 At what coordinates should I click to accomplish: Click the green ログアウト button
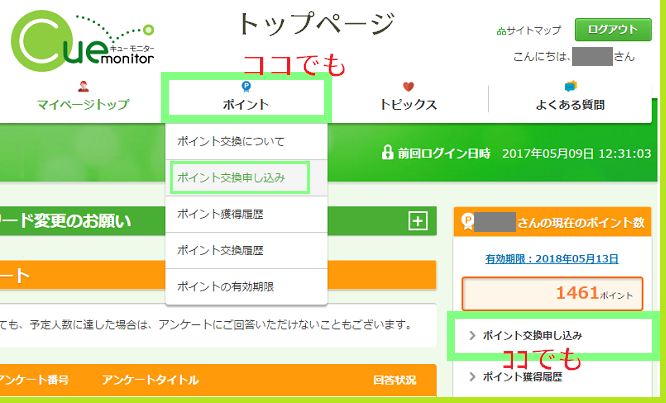pyautogui.click(x=613, y=29)
